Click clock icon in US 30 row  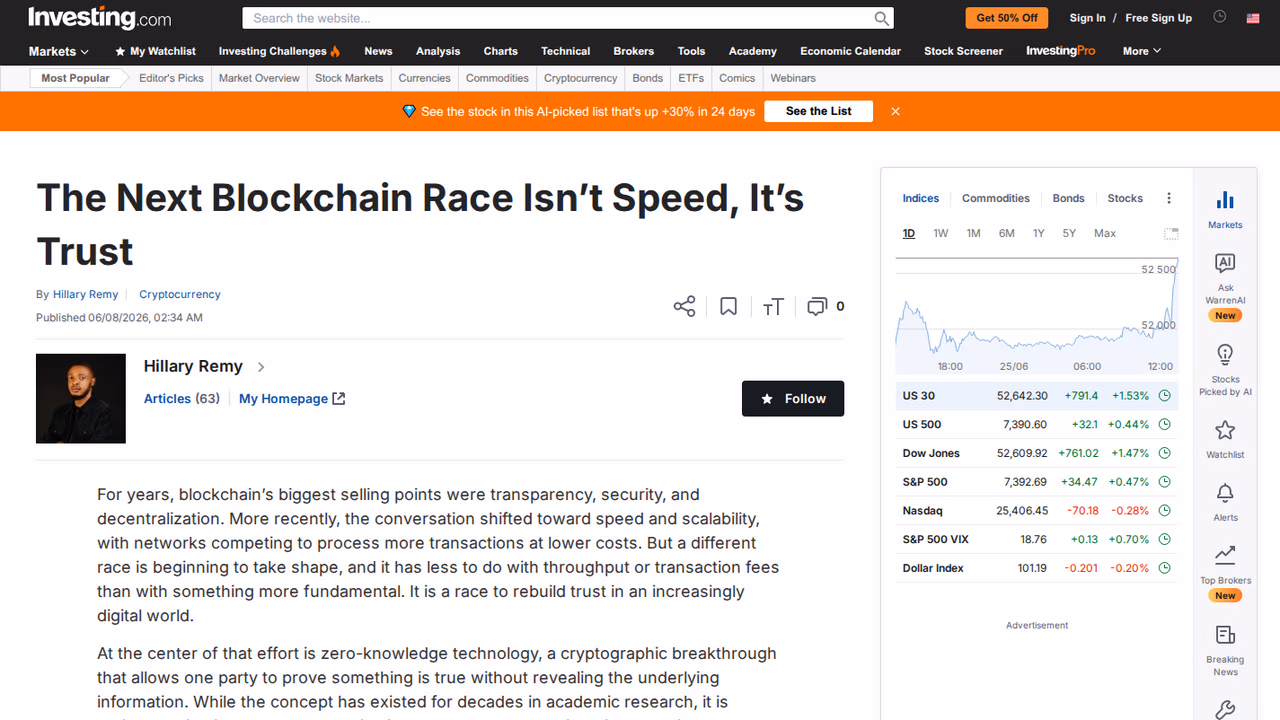(1164, 396)
